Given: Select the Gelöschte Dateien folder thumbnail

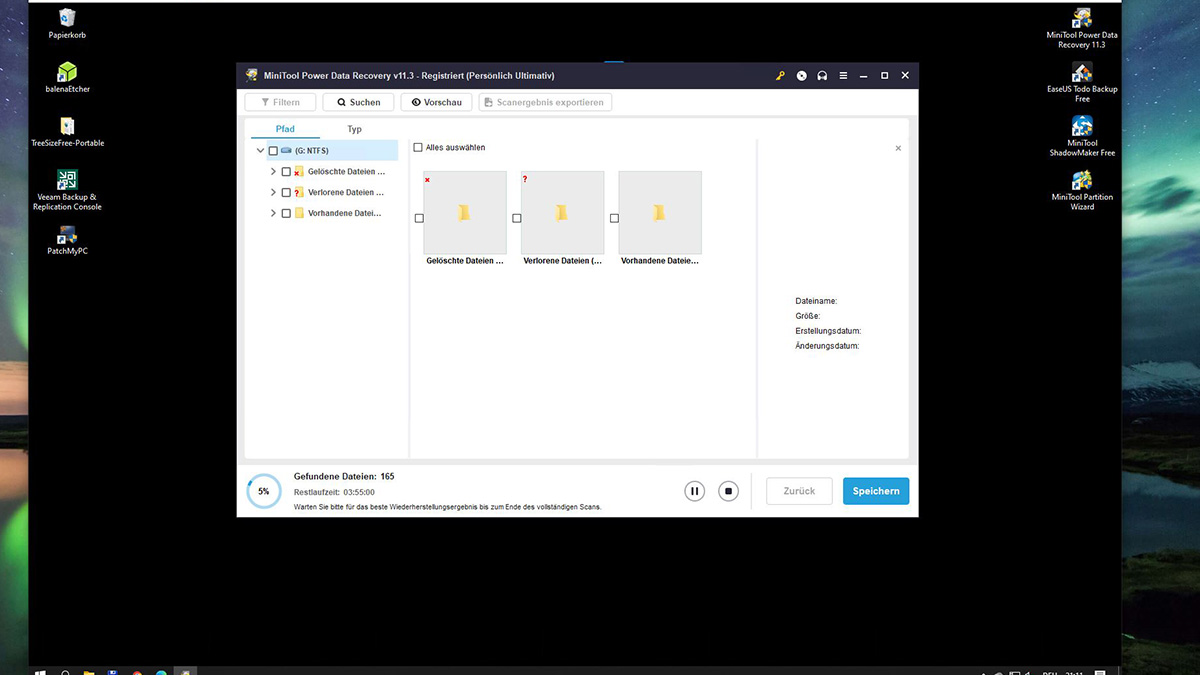Looking at the screenshot, I should click(465, 212).
